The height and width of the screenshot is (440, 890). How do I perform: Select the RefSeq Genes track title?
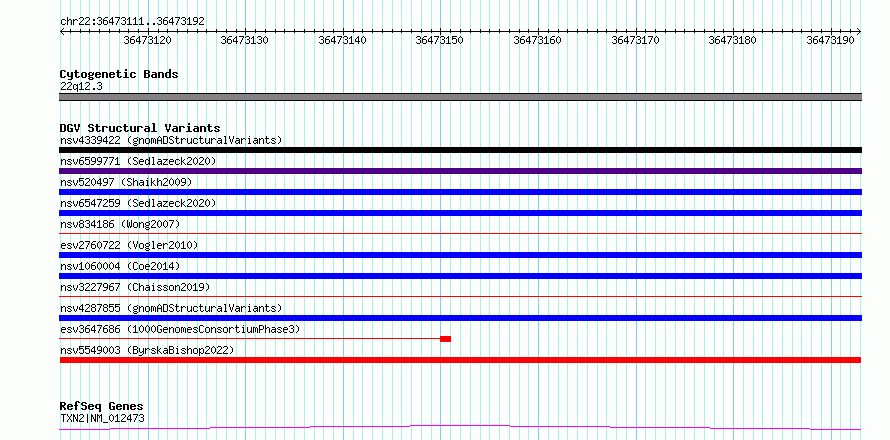point(102,407)
